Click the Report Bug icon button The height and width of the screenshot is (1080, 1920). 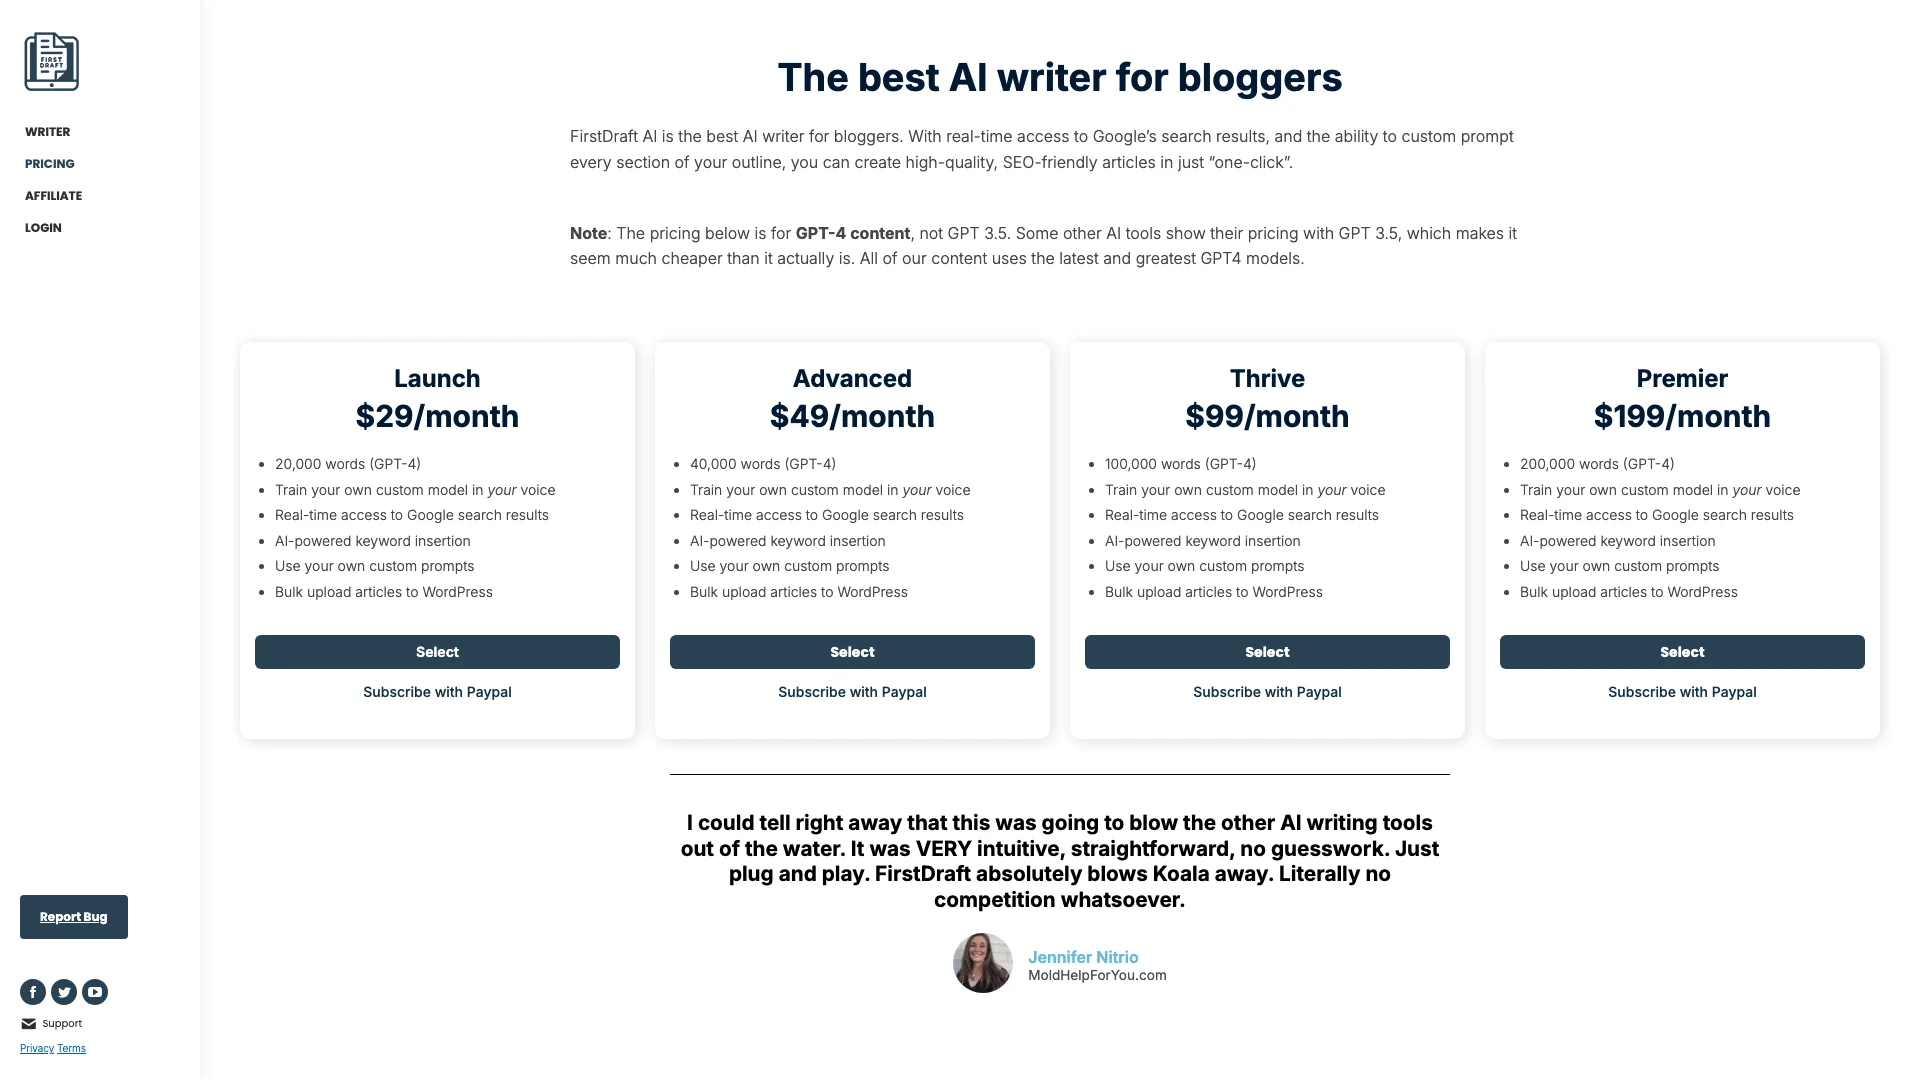click(73, 915)
